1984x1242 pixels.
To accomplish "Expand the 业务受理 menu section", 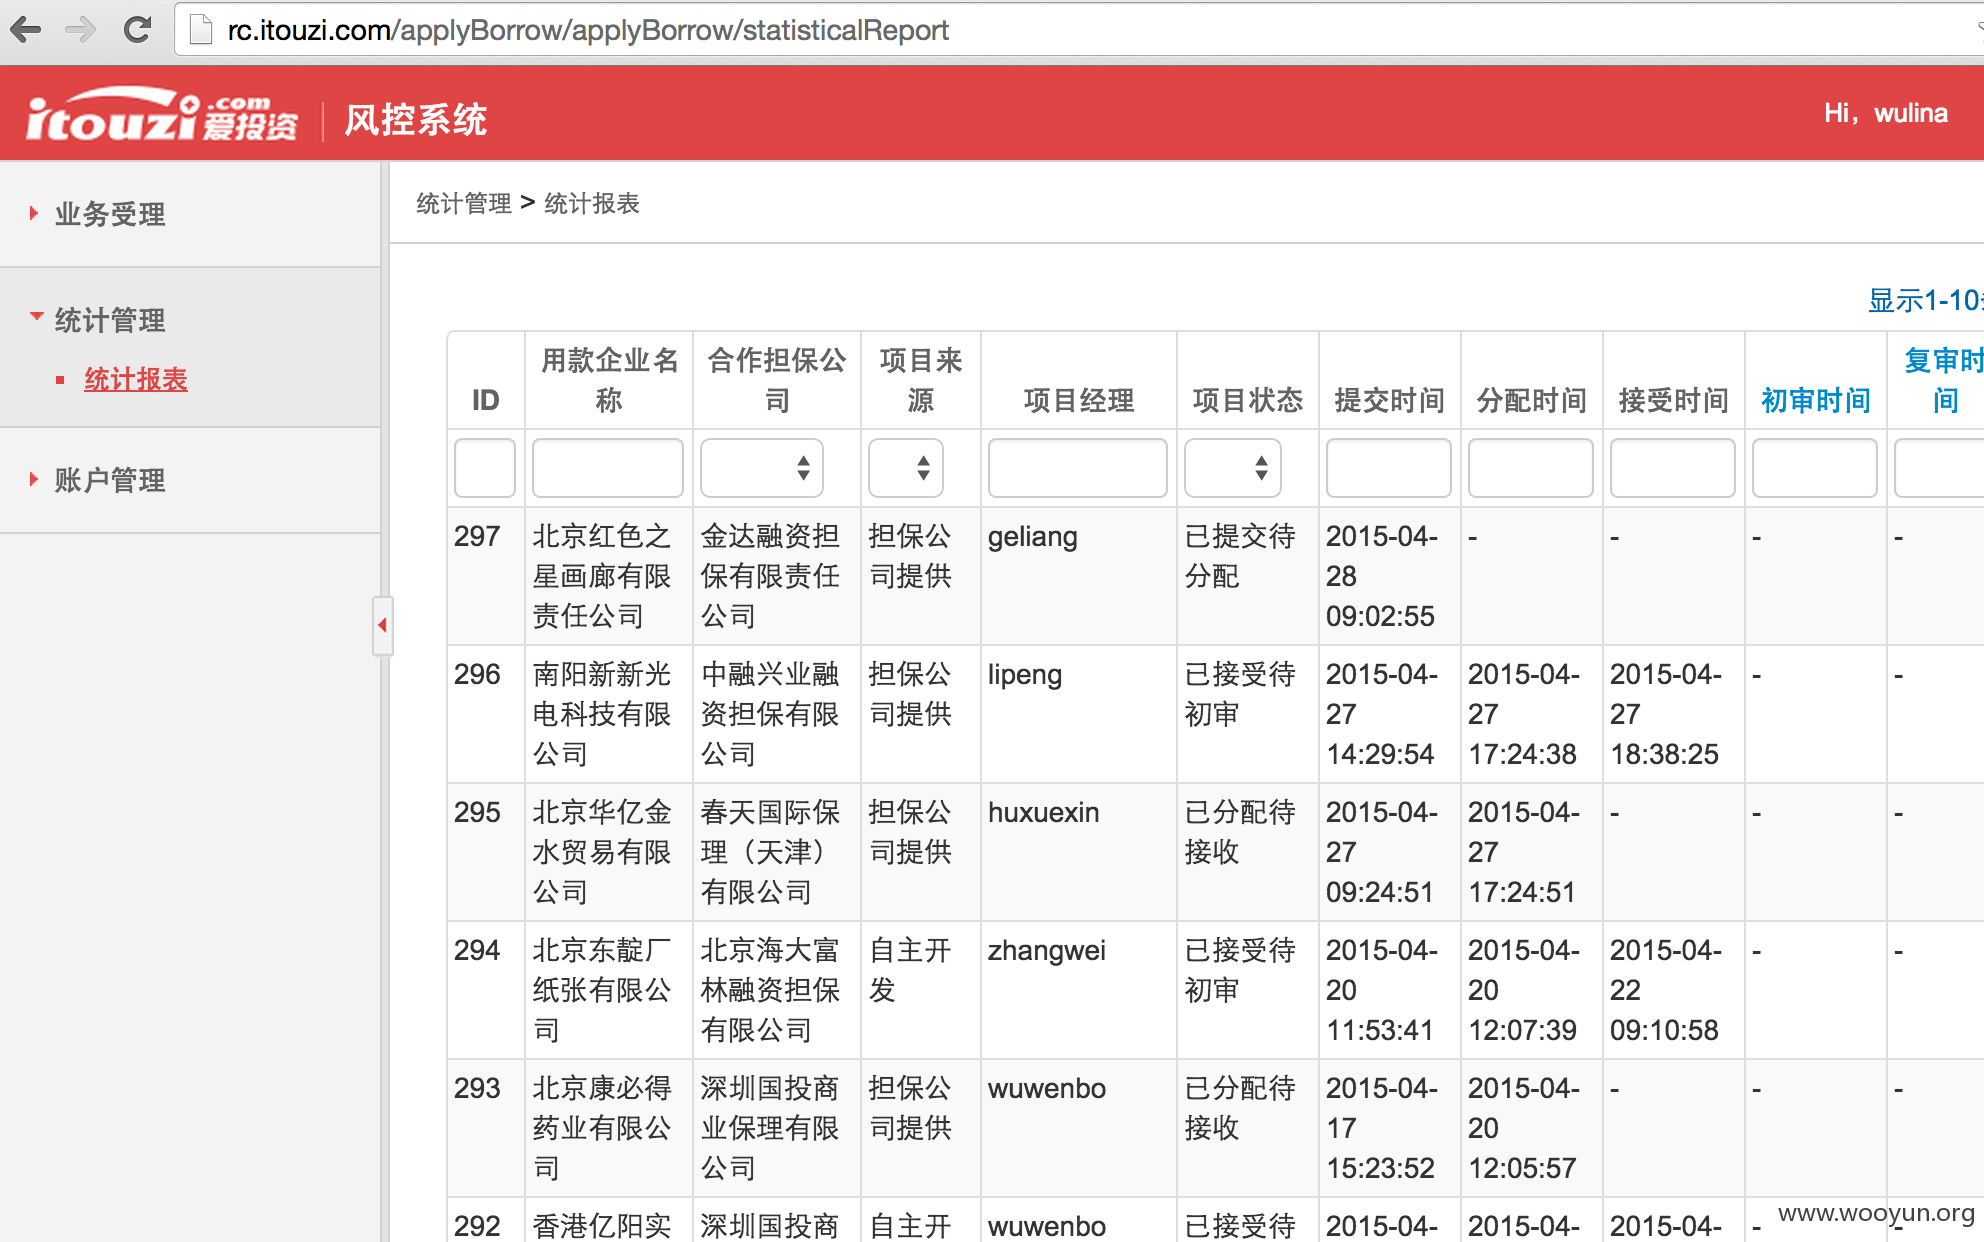I will point(109,214).
